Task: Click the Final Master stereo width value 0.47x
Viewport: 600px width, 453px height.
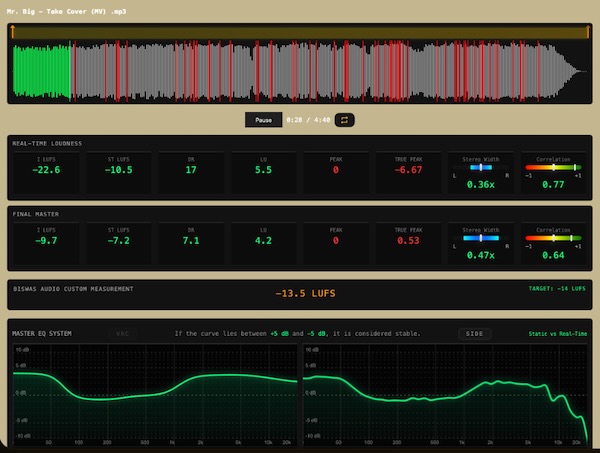Action: [x=481, y=255]
